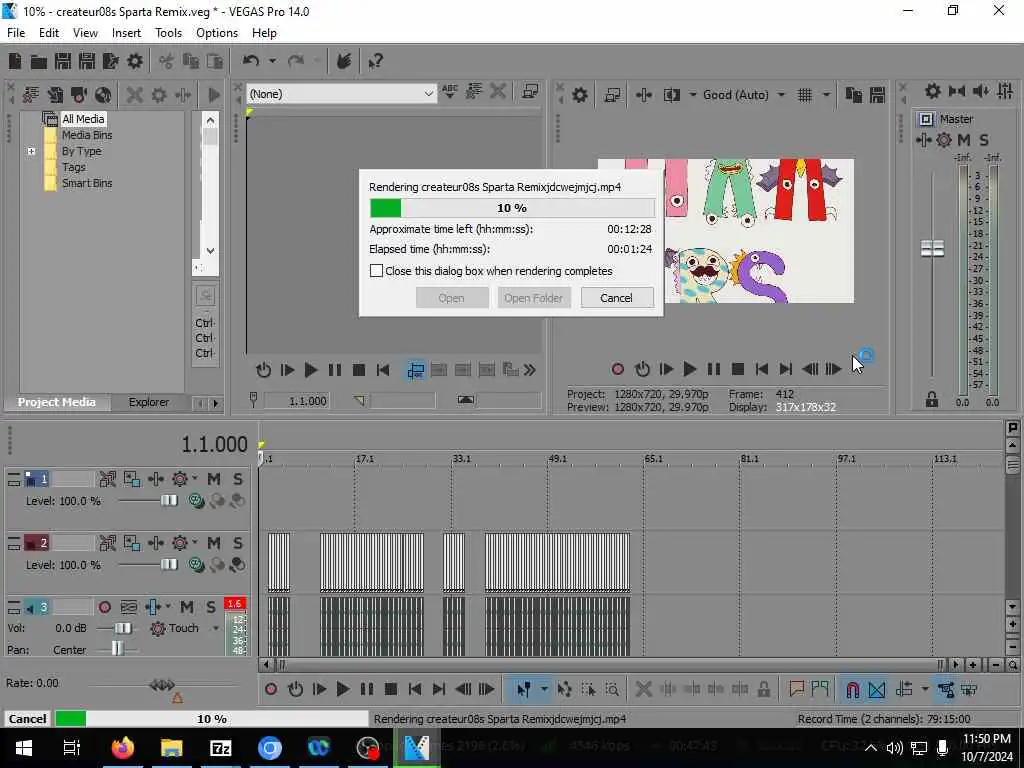Open Touch automation mode dropdown on track 3
This screenshot has width=1024, height=768.
tap(216, 629)
